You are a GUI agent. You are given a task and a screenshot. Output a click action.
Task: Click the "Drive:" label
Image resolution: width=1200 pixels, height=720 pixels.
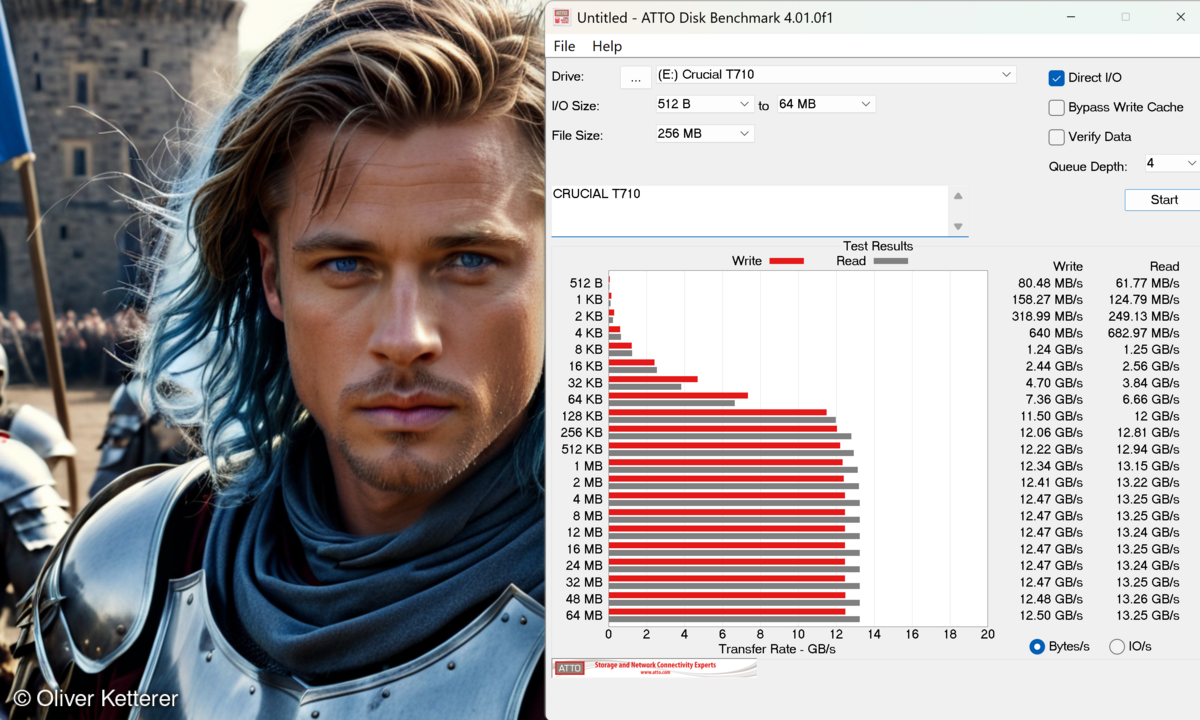pos(568,77)
